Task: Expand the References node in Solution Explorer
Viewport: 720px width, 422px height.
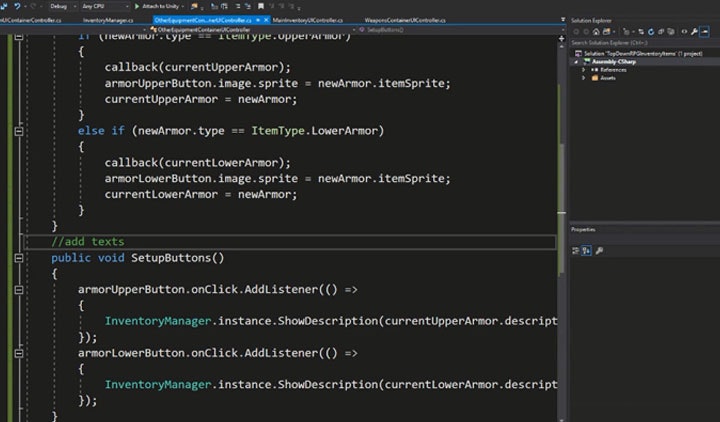Action: click(584, 70)
